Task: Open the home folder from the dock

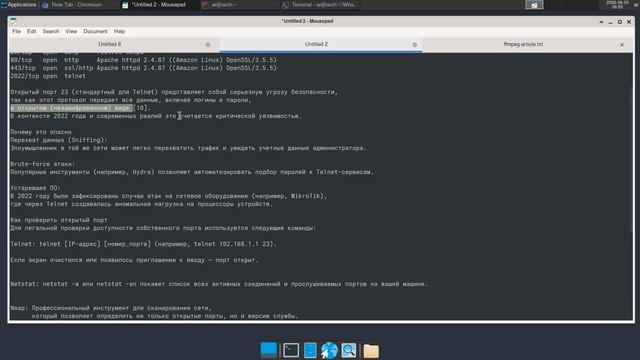Action: click(371, 351)
